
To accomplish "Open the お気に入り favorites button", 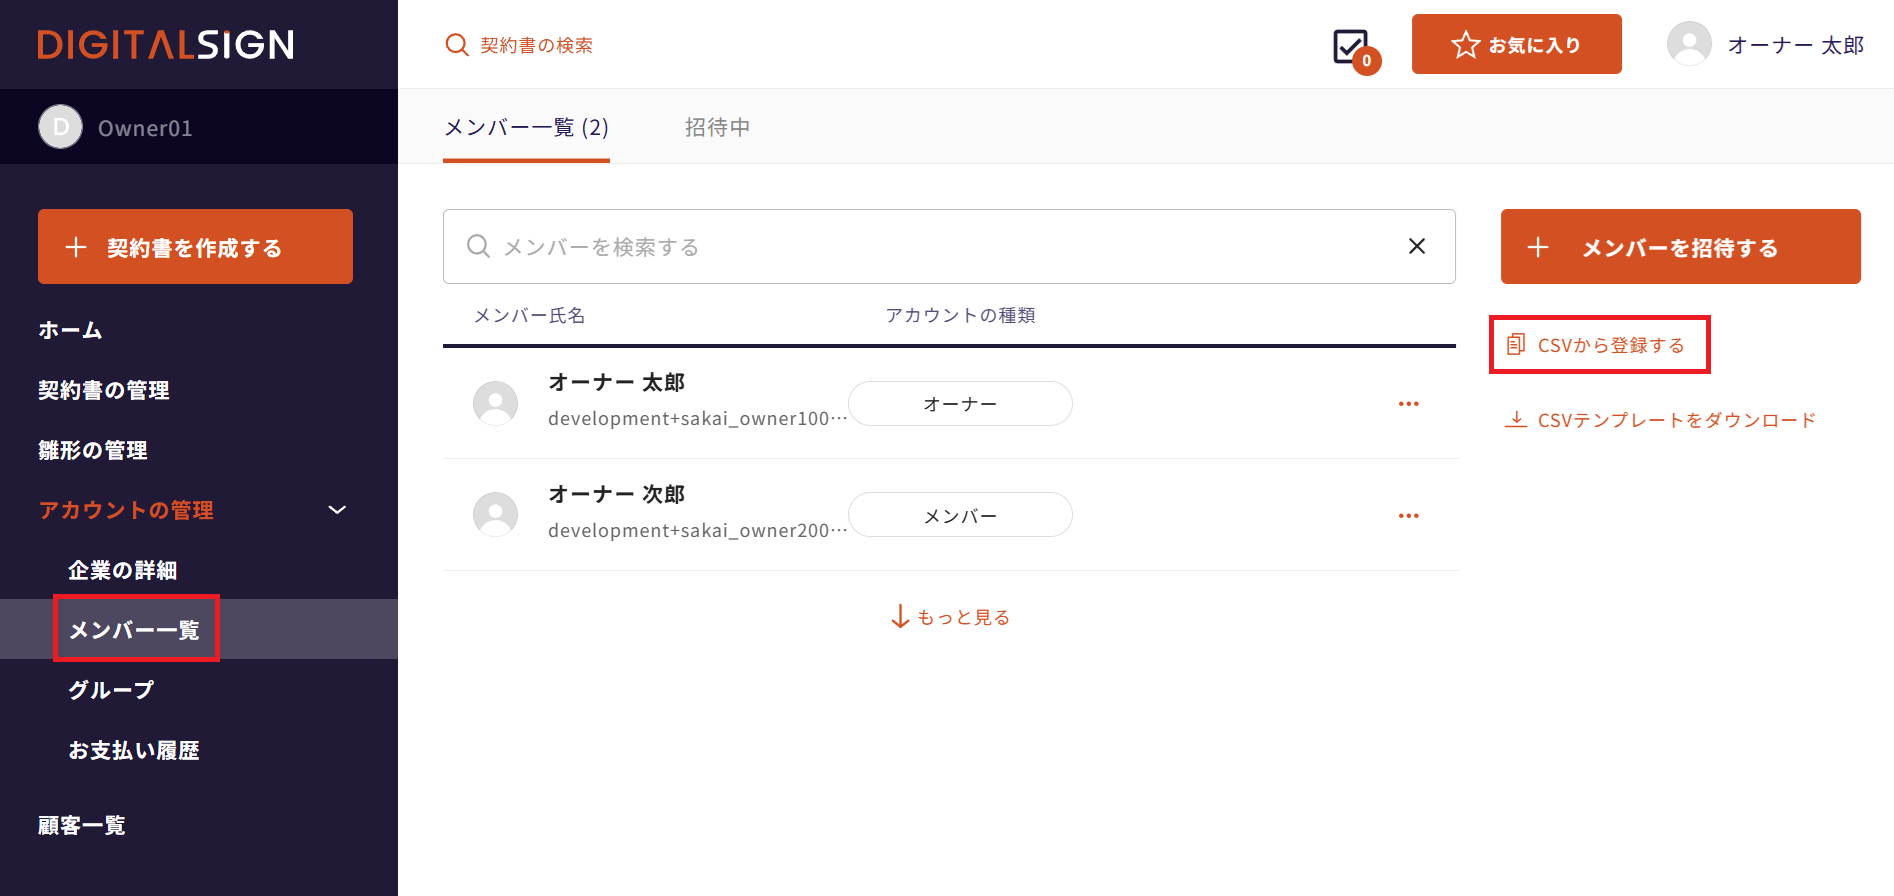I will pos(1516,45).
